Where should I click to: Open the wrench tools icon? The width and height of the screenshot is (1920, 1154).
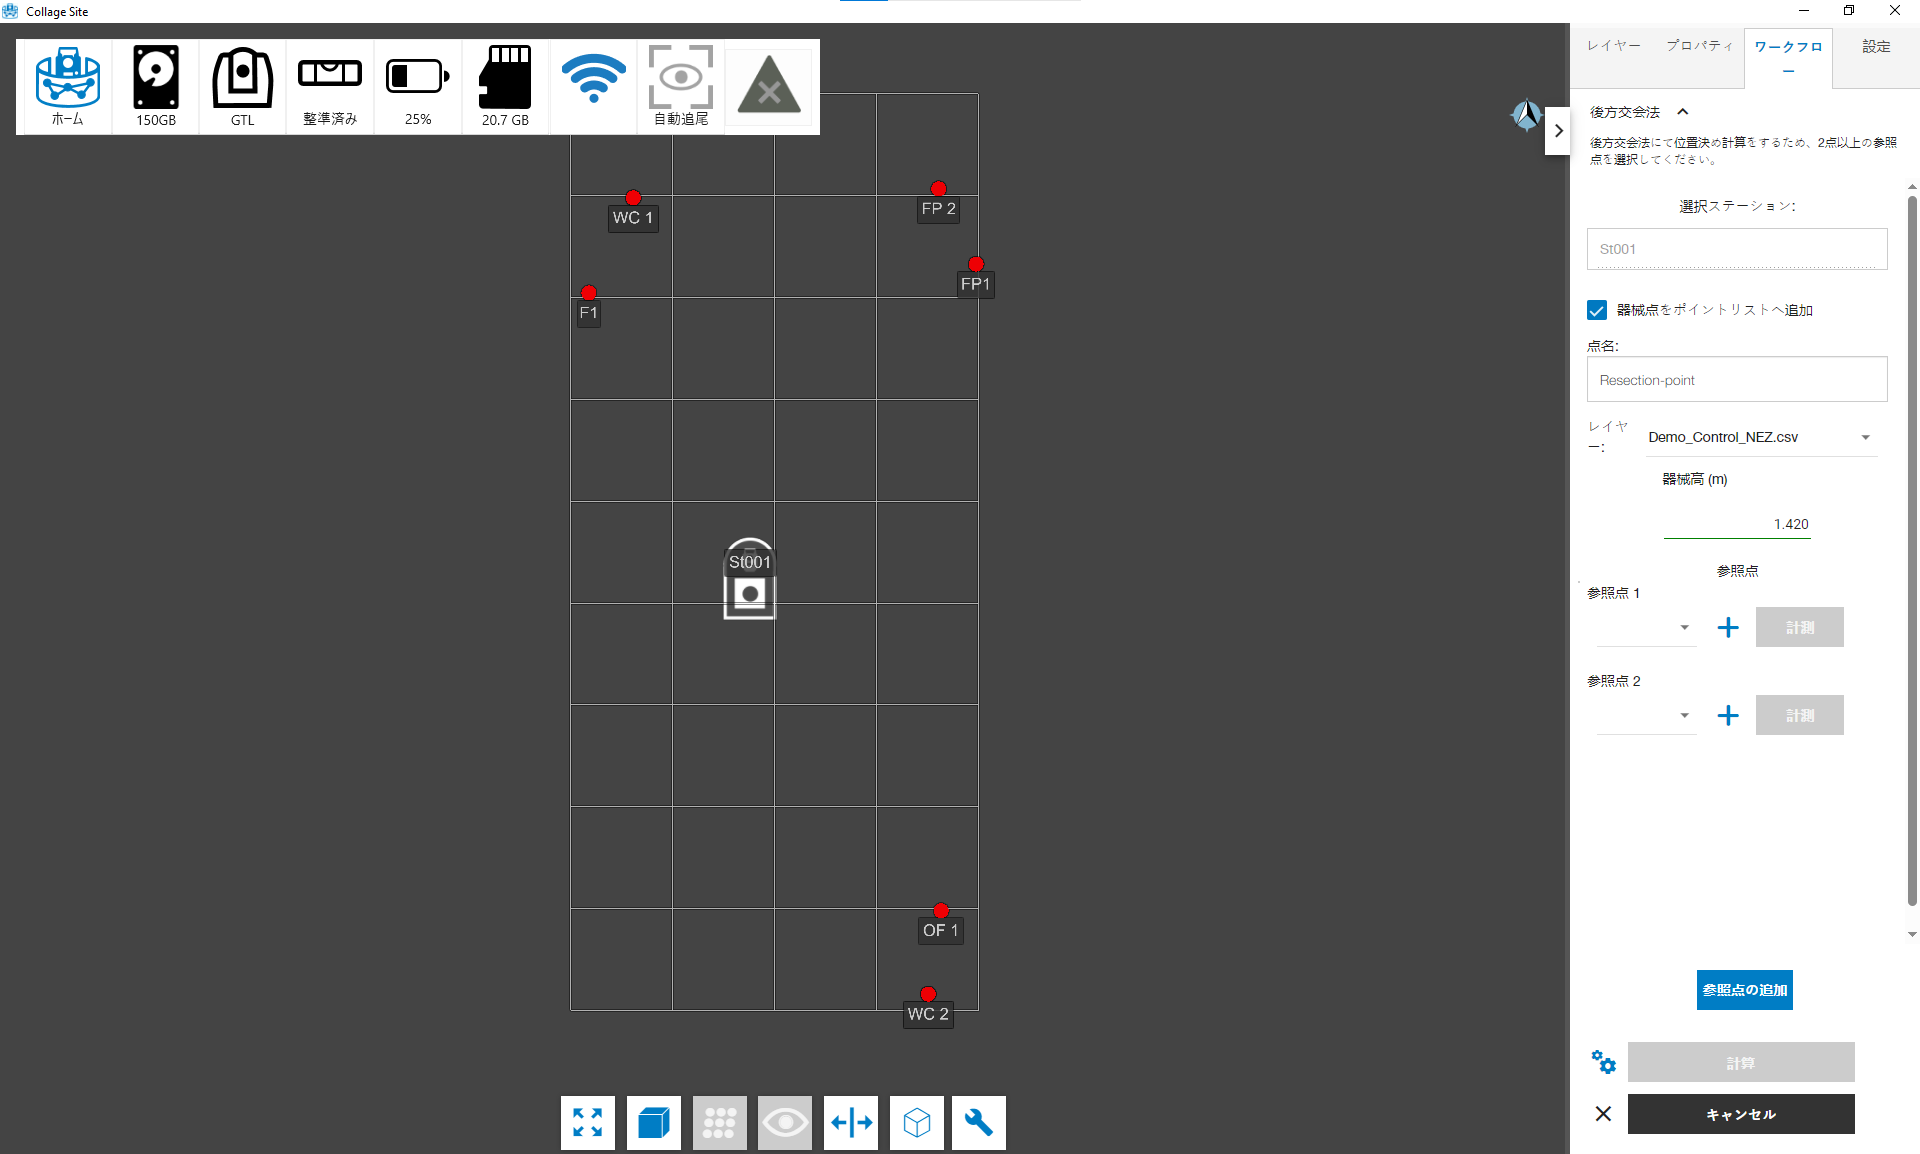(x=979, y=1122)
